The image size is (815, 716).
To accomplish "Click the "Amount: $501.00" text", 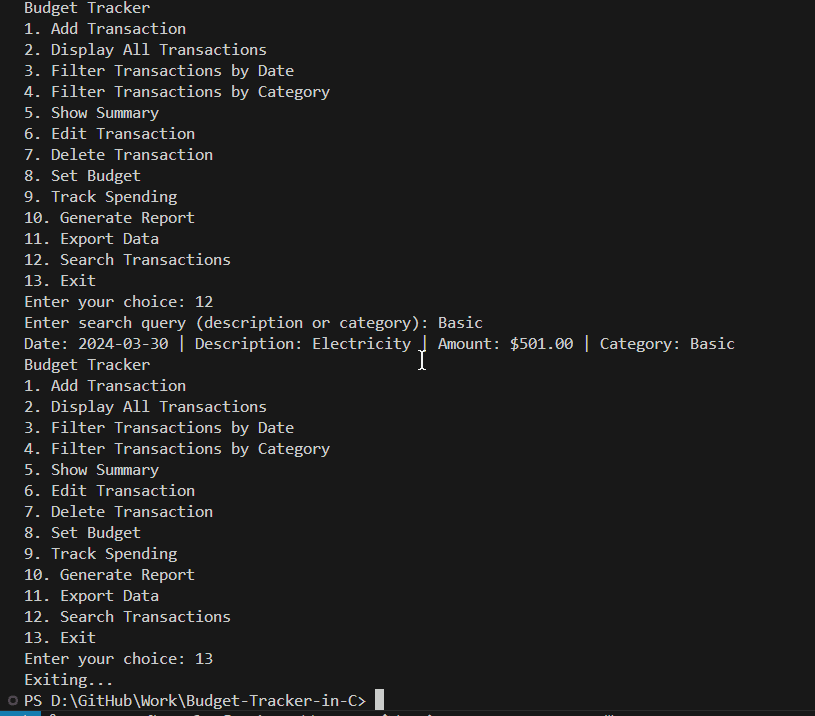I will pos(505,344).
